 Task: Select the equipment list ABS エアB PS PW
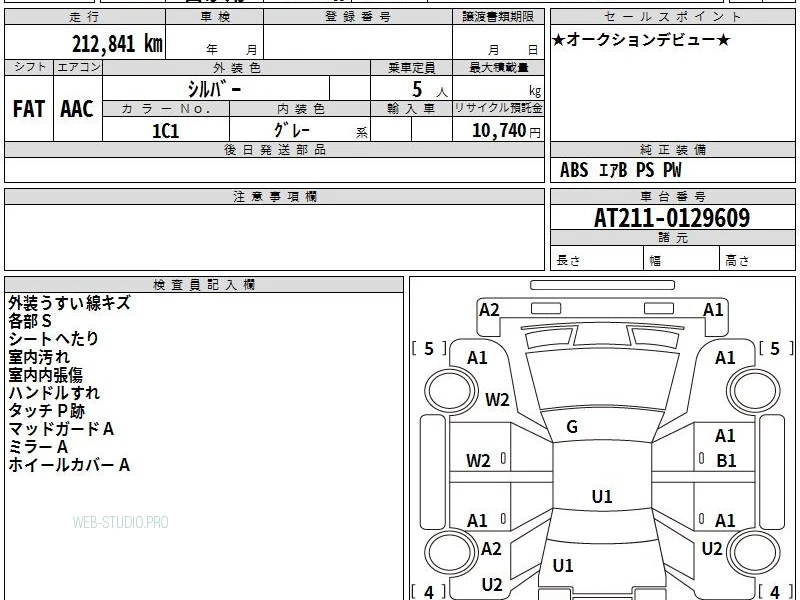(620, 170)
